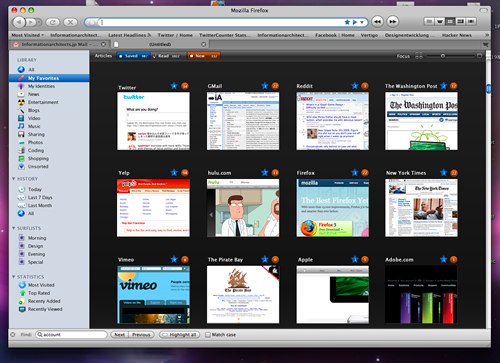Open the Twitter site thumbnail
500x363 pixels.
point(153,121)
